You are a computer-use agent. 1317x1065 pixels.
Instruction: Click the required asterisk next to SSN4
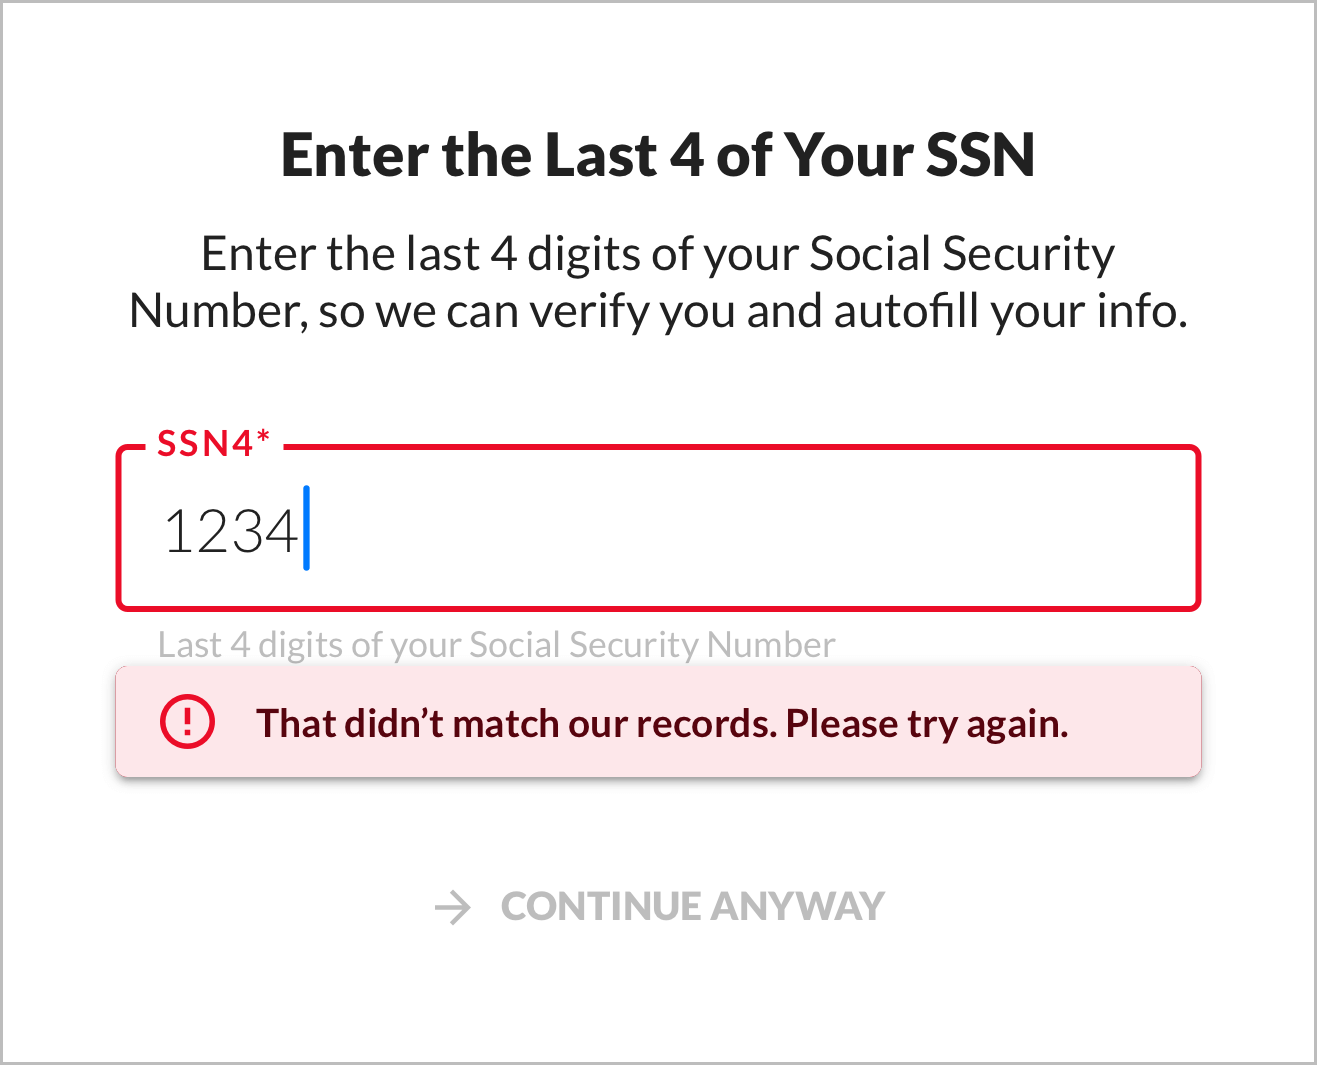pos(263,439)
